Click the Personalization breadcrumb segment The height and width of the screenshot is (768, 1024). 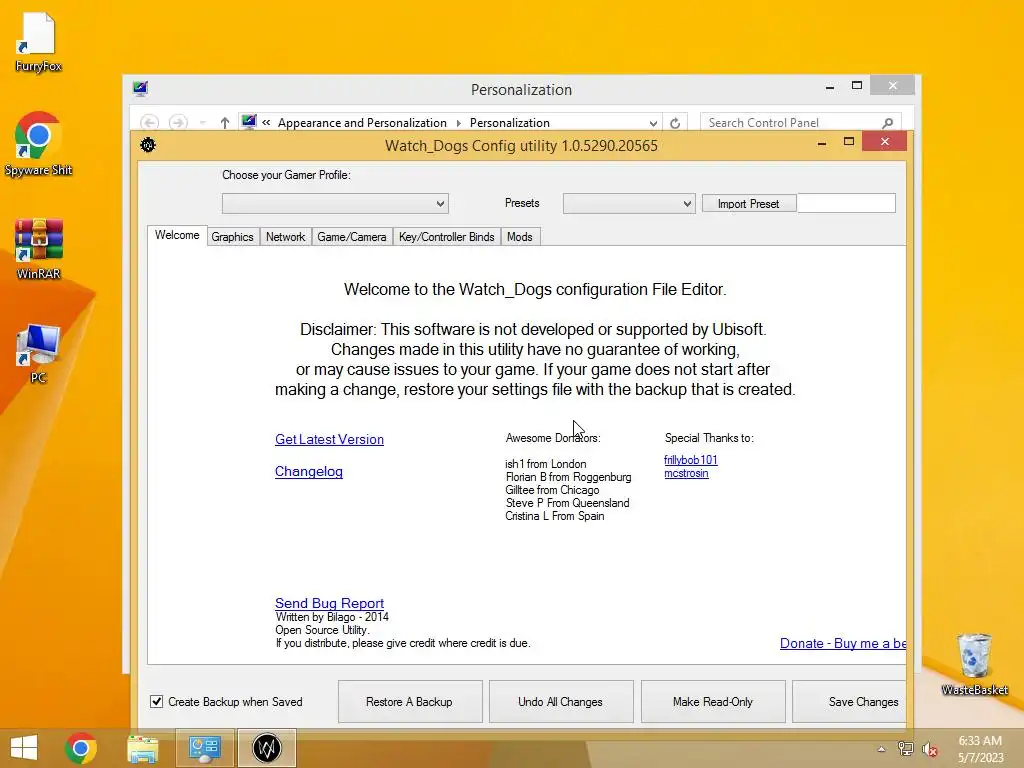click(x=509, y=123)
